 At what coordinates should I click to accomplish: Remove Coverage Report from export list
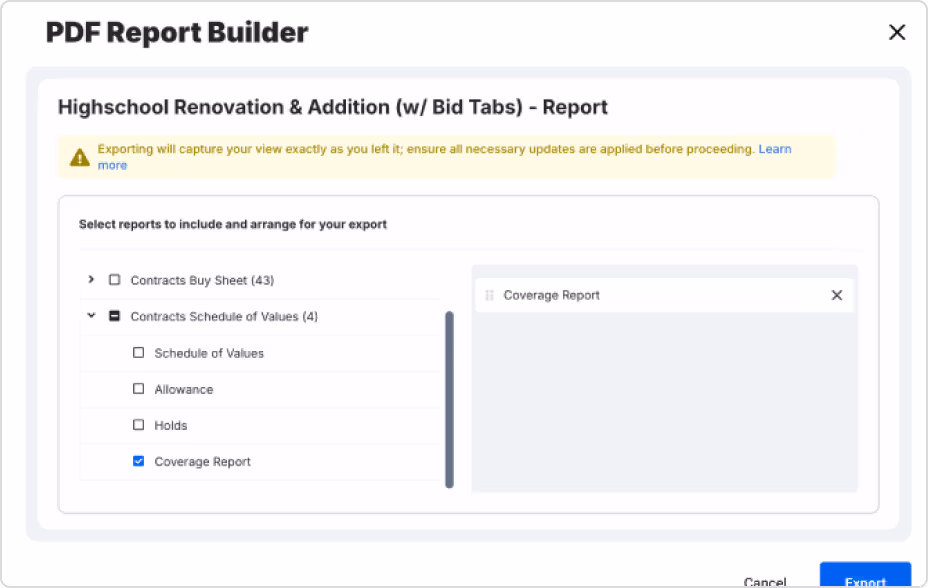click(x=836, y=295)
